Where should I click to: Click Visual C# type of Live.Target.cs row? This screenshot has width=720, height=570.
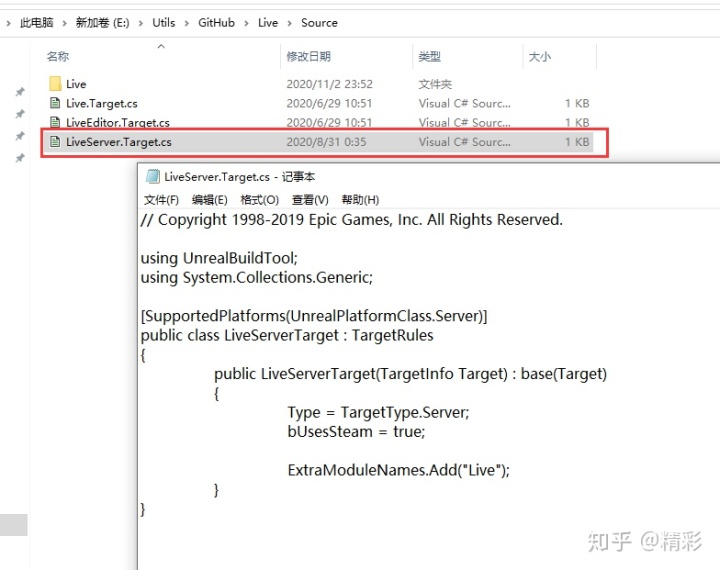(x=464, y=103)
